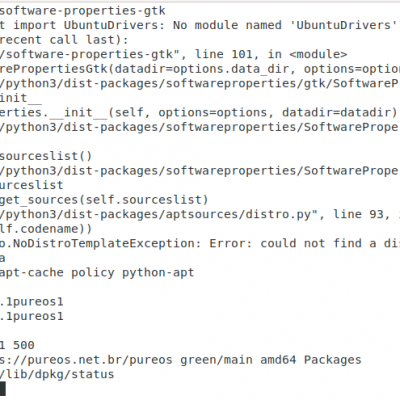Click the 'lf.codename))' line
Viewport: 400px width, 400px height.
46,229
